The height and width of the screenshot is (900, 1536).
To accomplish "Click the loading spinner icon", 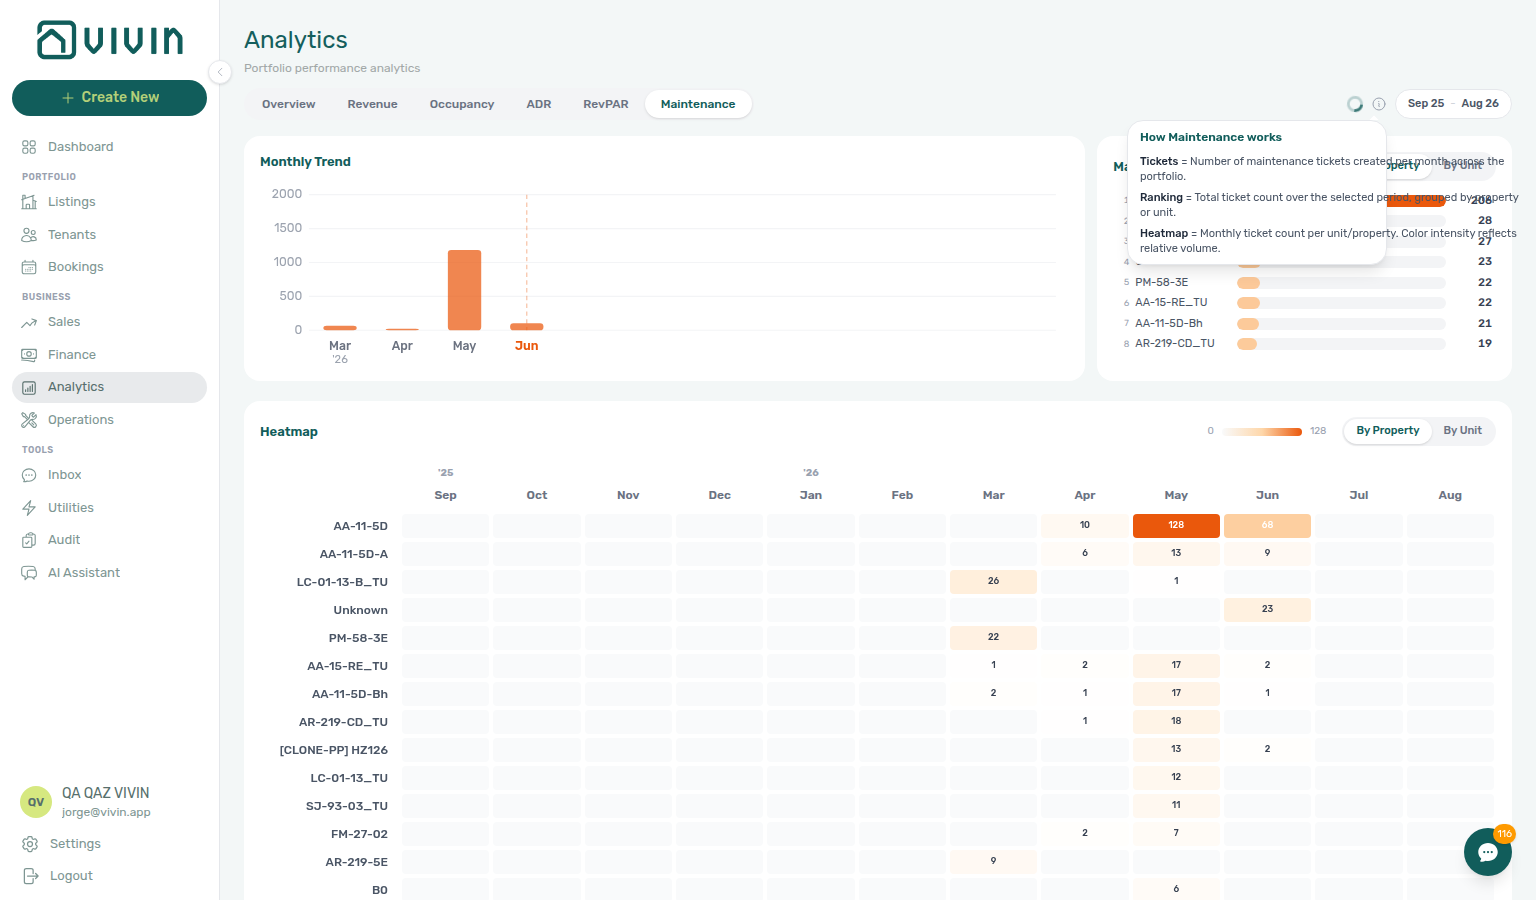I will pyautogui.click(x=1355, y=104).
